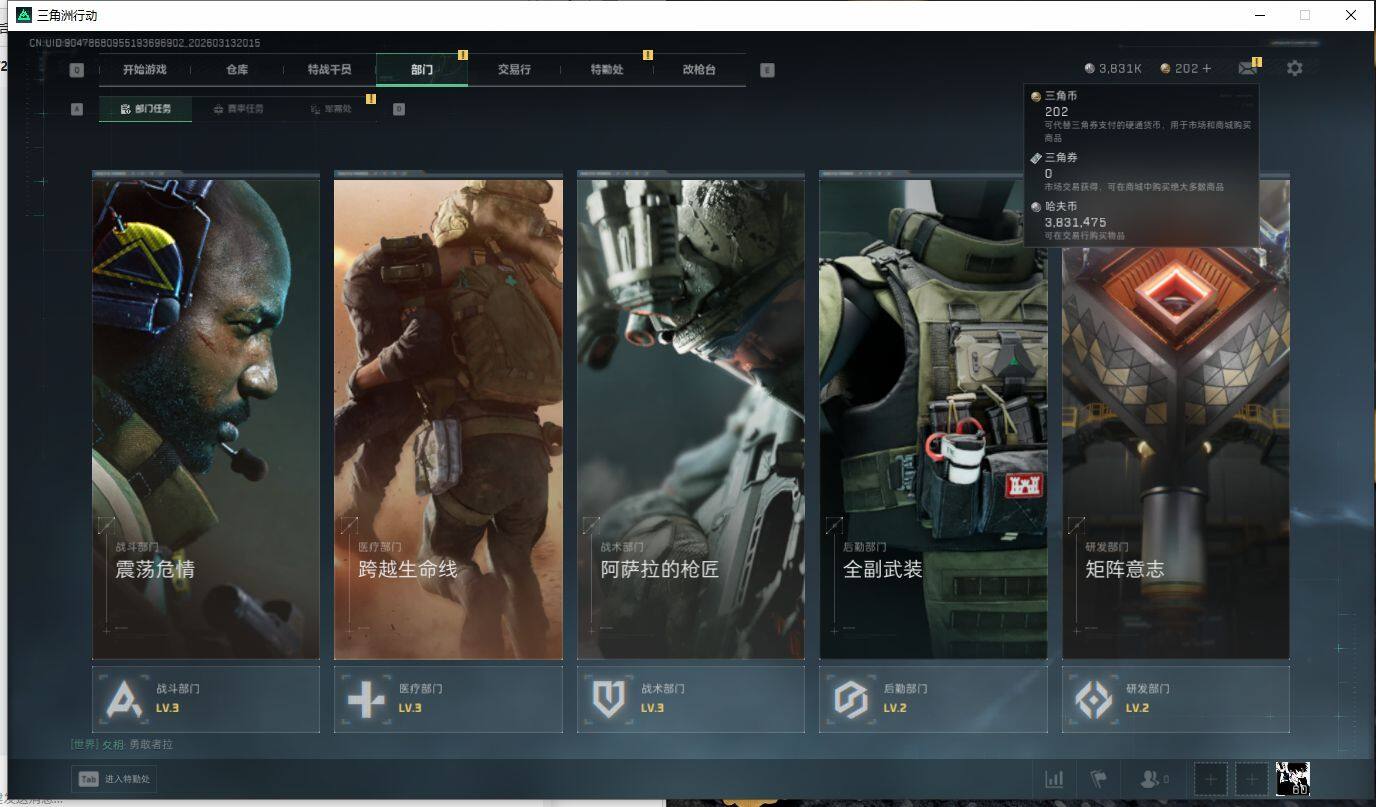Click the empty squad slot beside friends icon
The height and width of the screenshot is (807, 1376).
pyautogui.click(x=1210, y=779)
